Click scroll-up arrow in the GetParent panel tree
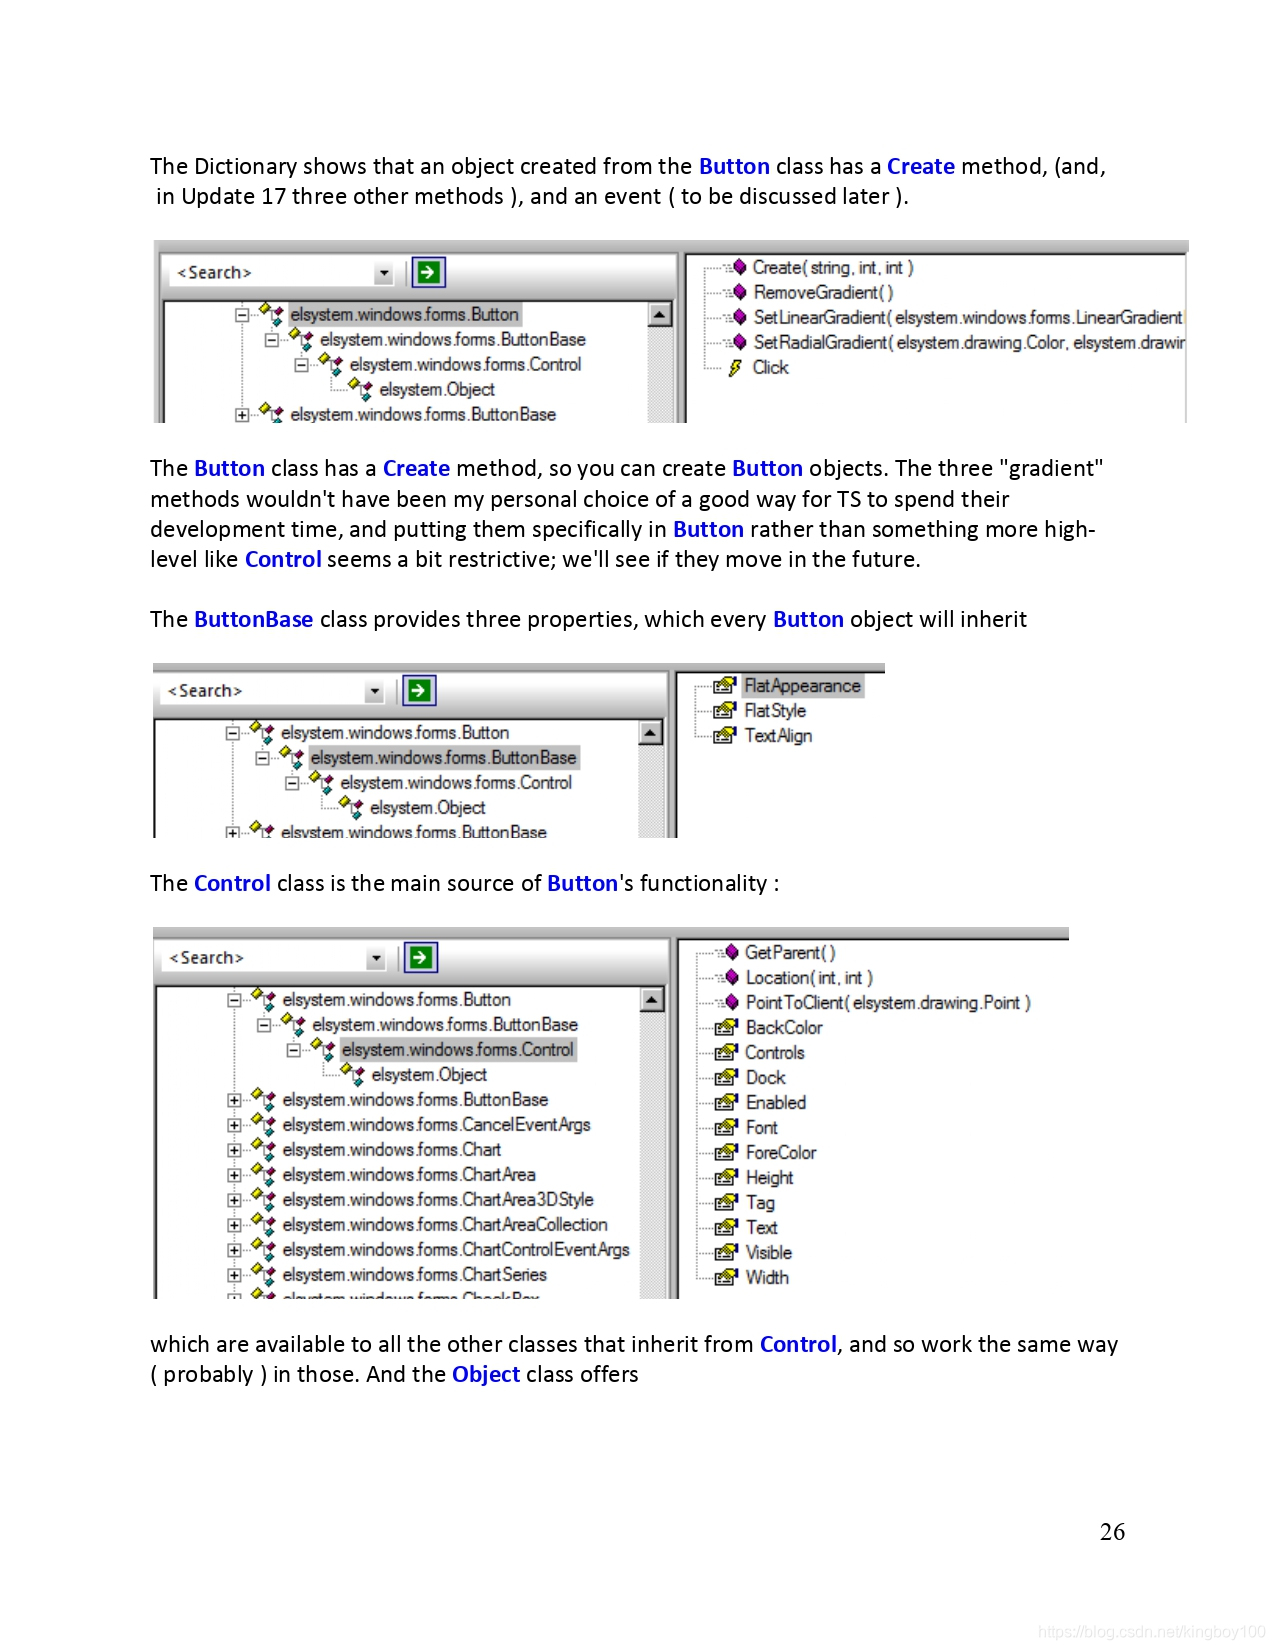This screenshot has height=1650, width=1275. [652, 999]
